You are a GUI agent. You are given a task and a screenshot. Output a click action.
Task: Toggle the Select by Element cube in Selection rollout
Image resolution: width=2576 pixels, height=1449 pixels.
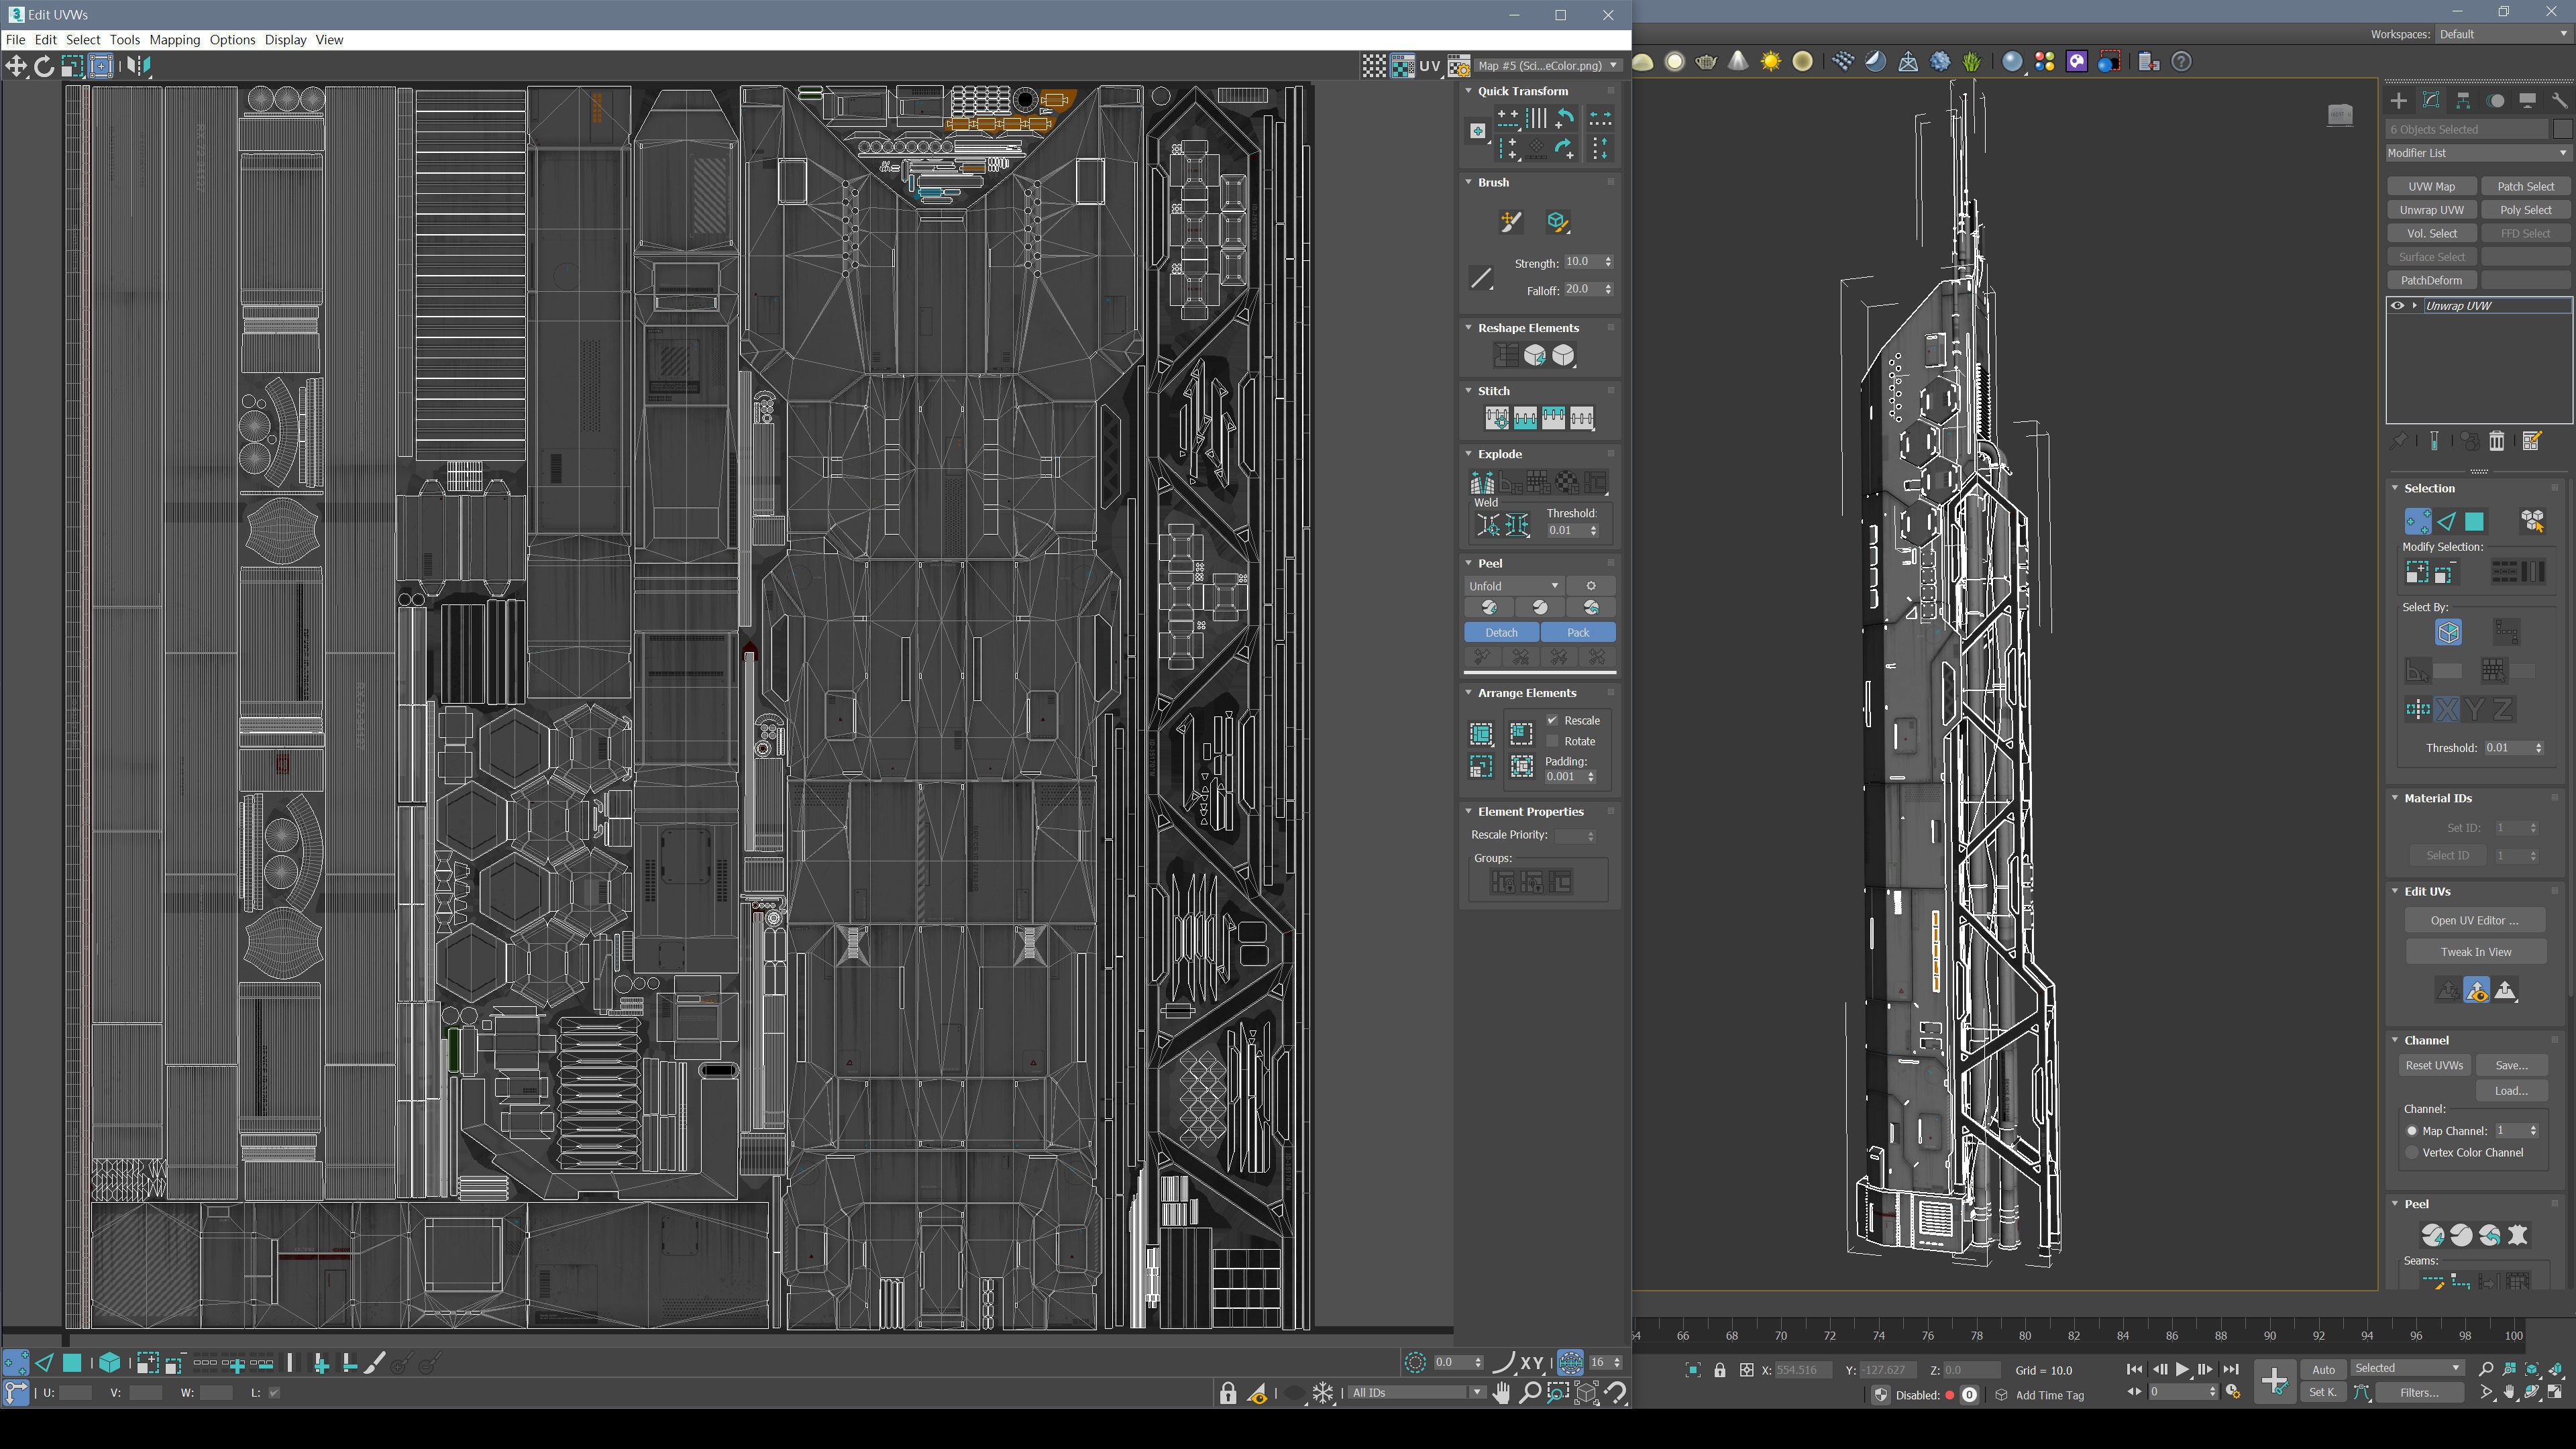pyautogui.click(x=2448, y=632)
